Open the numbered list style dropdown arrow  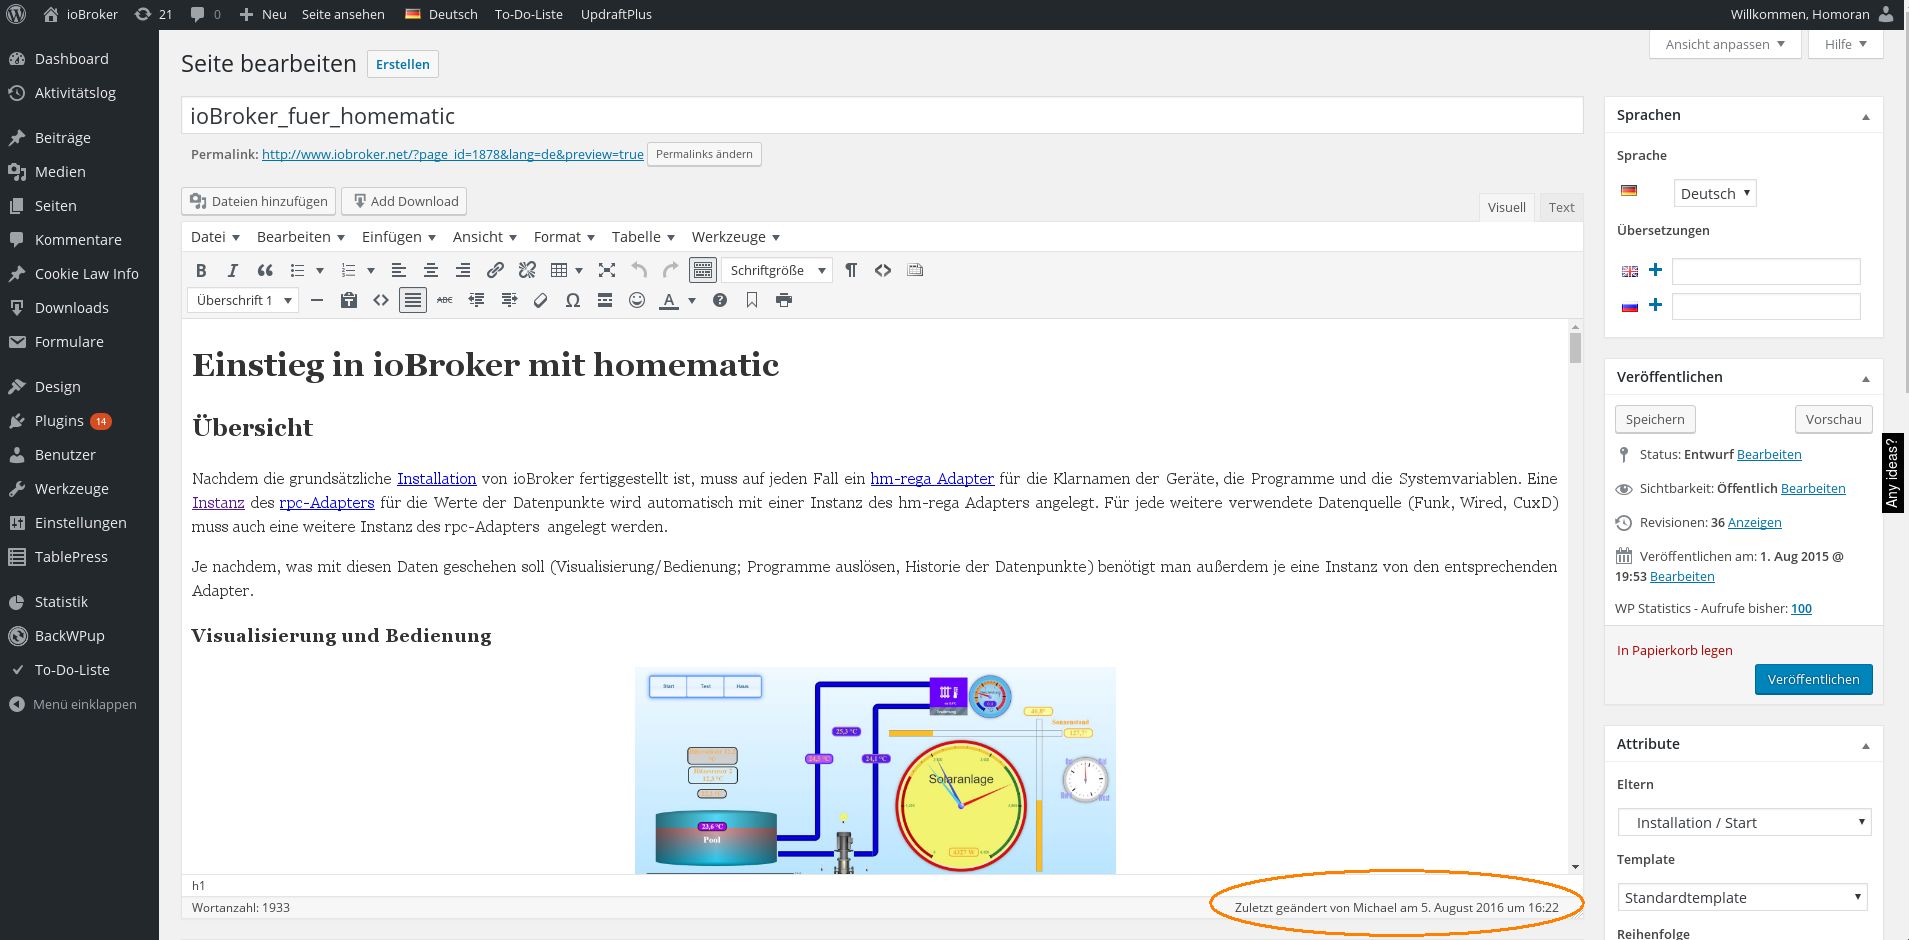click(371, 270)
